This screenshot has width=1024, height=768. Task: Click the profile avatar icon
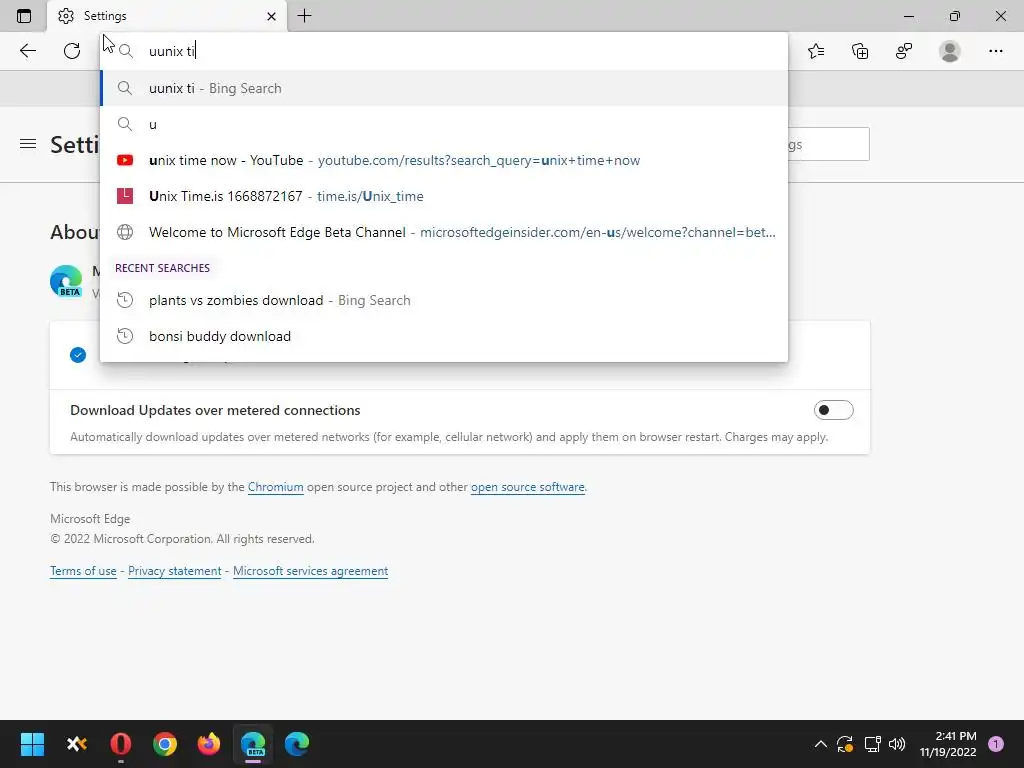[950, 51]
